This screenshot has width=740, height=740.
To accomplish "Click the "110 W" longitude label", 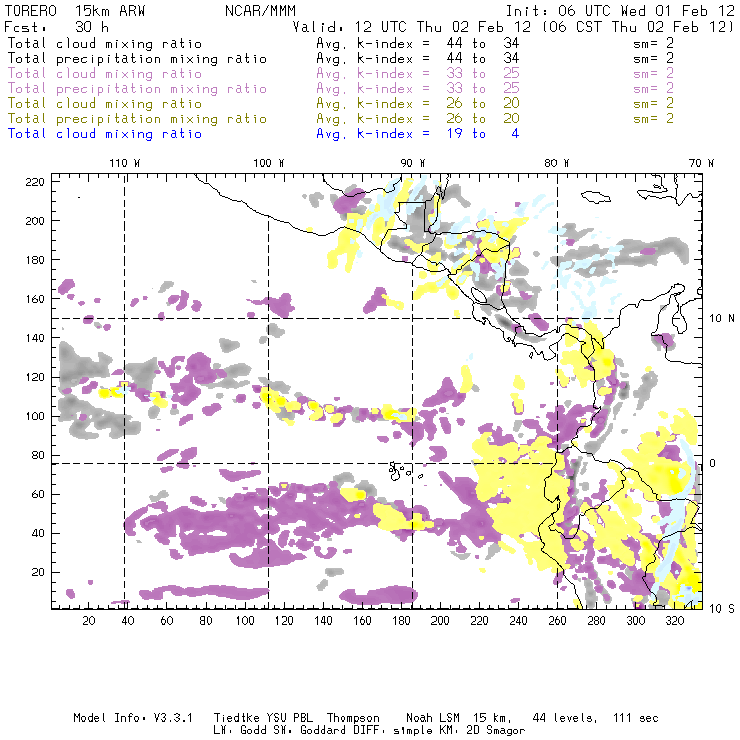I will [x=125, y=163].
